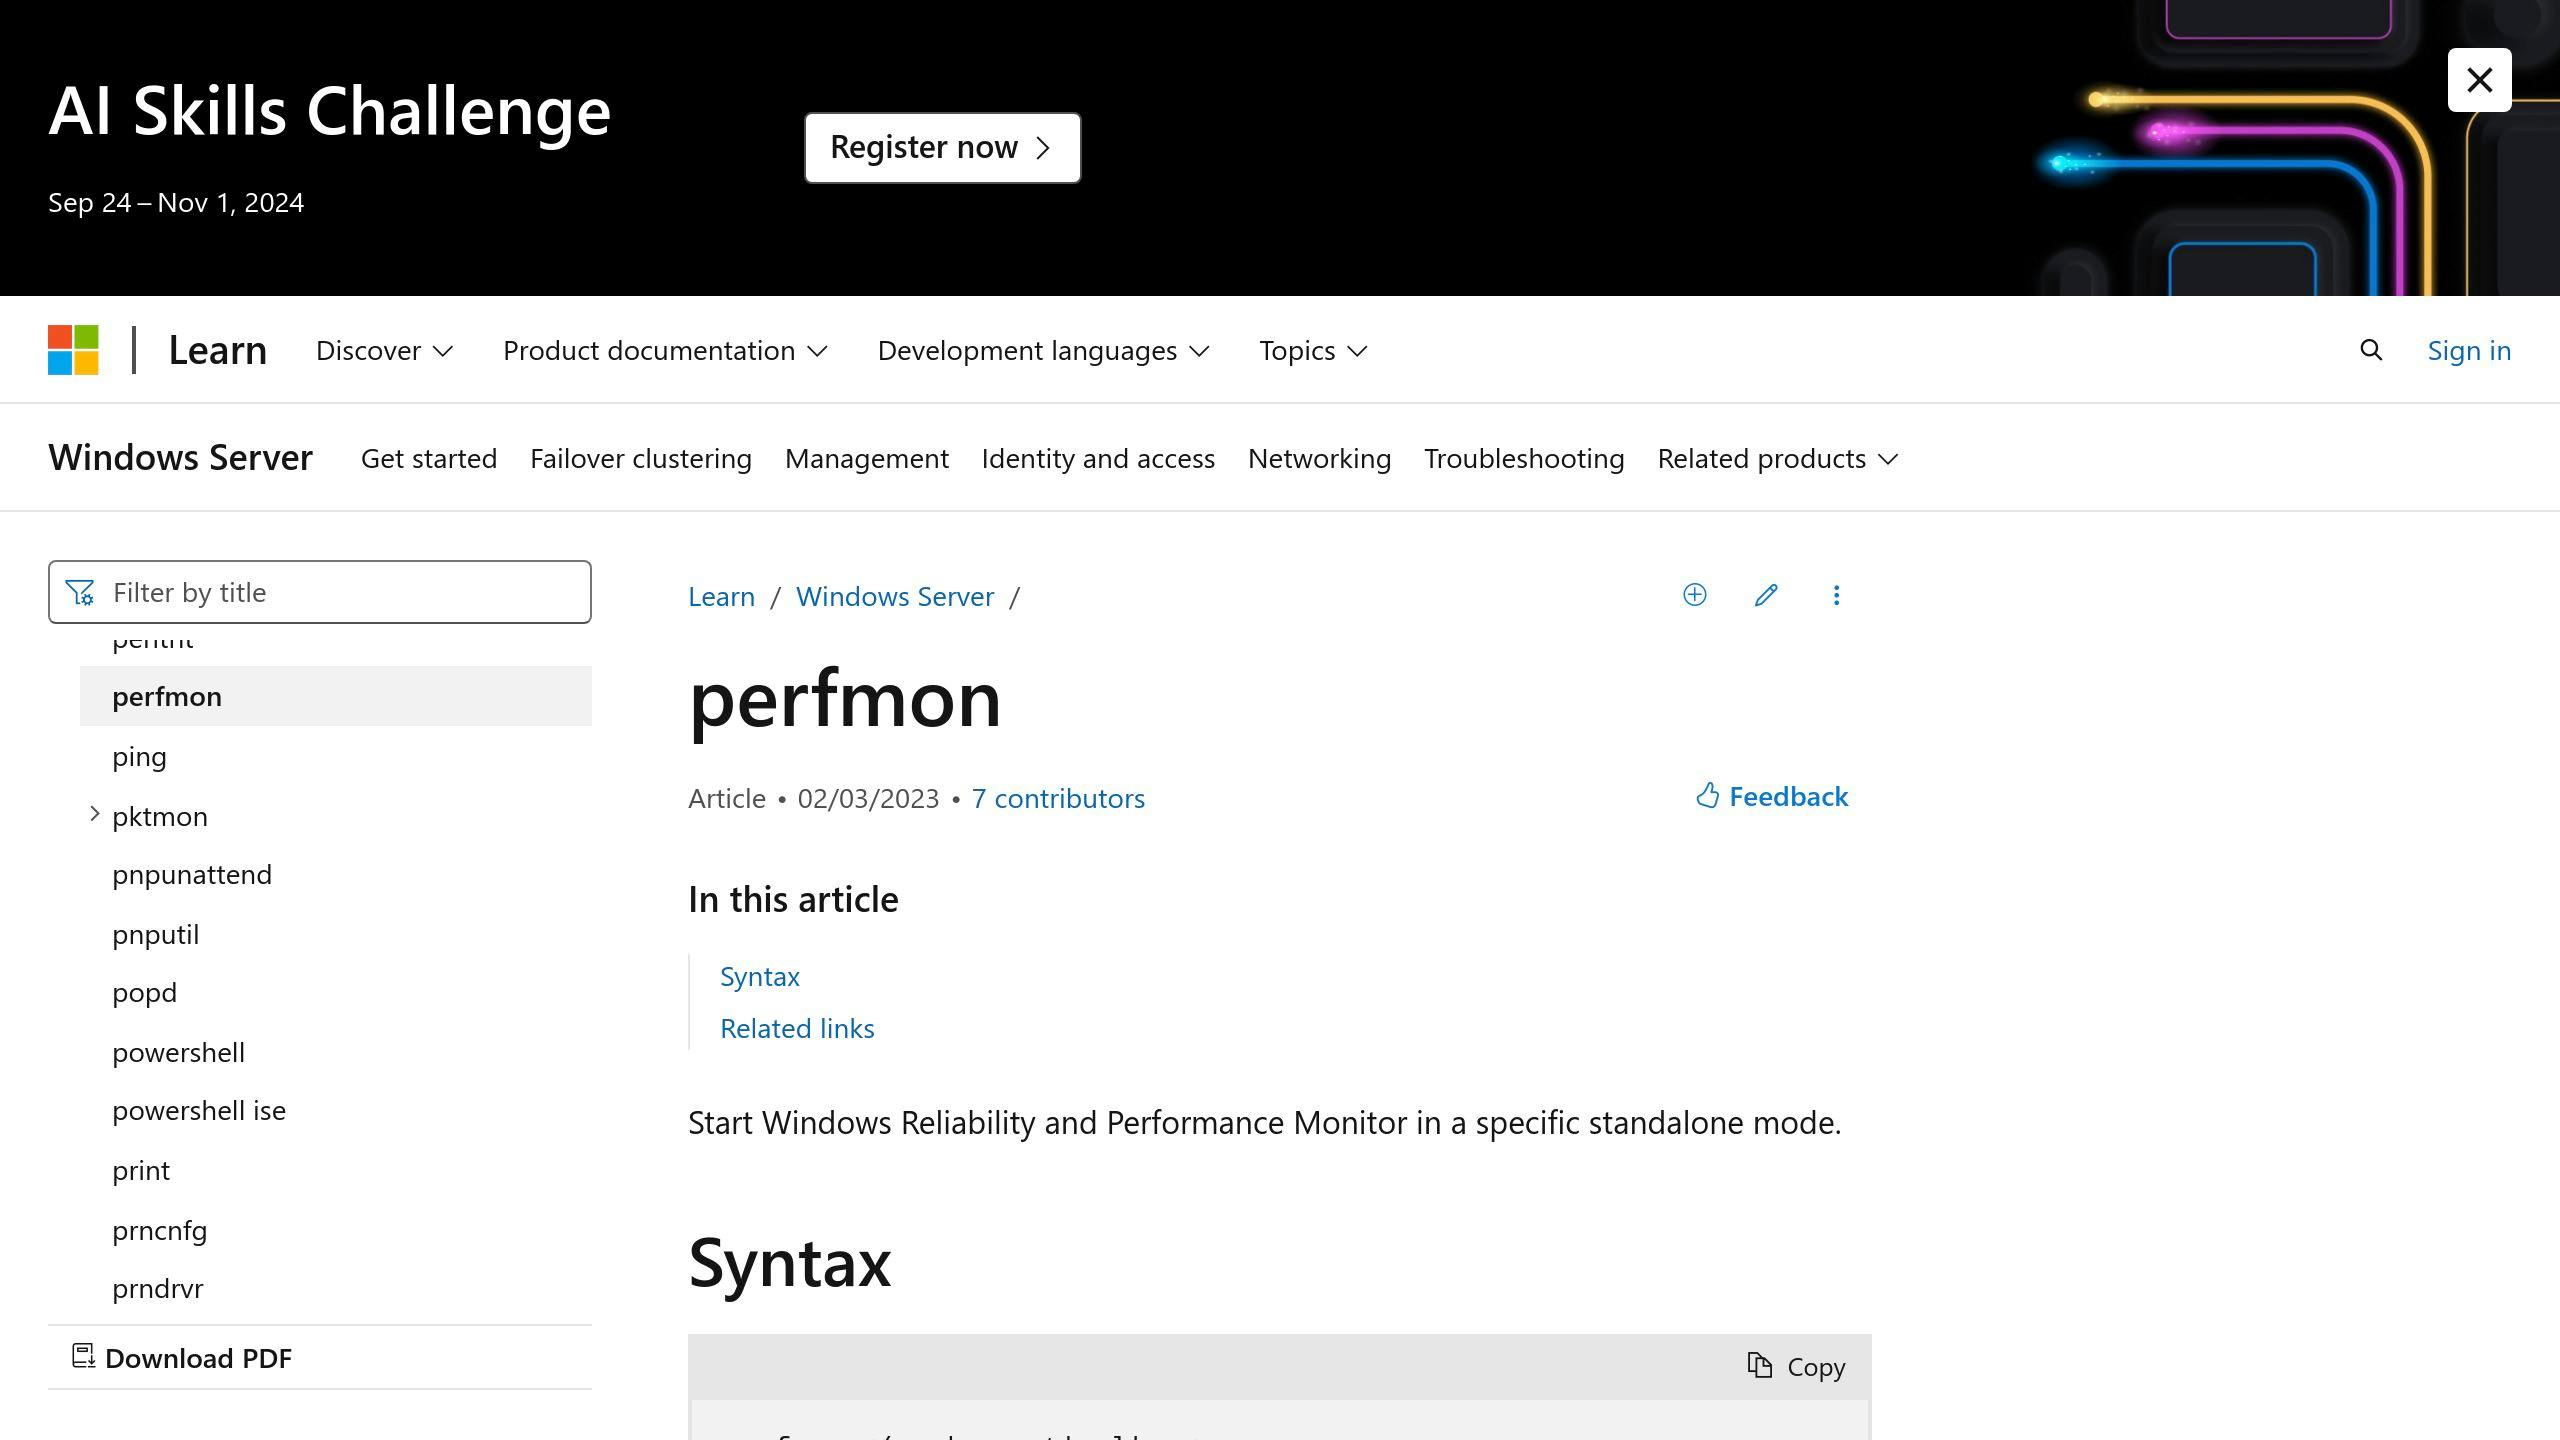Jump to the Syntax section link

[x=759, y=976]
